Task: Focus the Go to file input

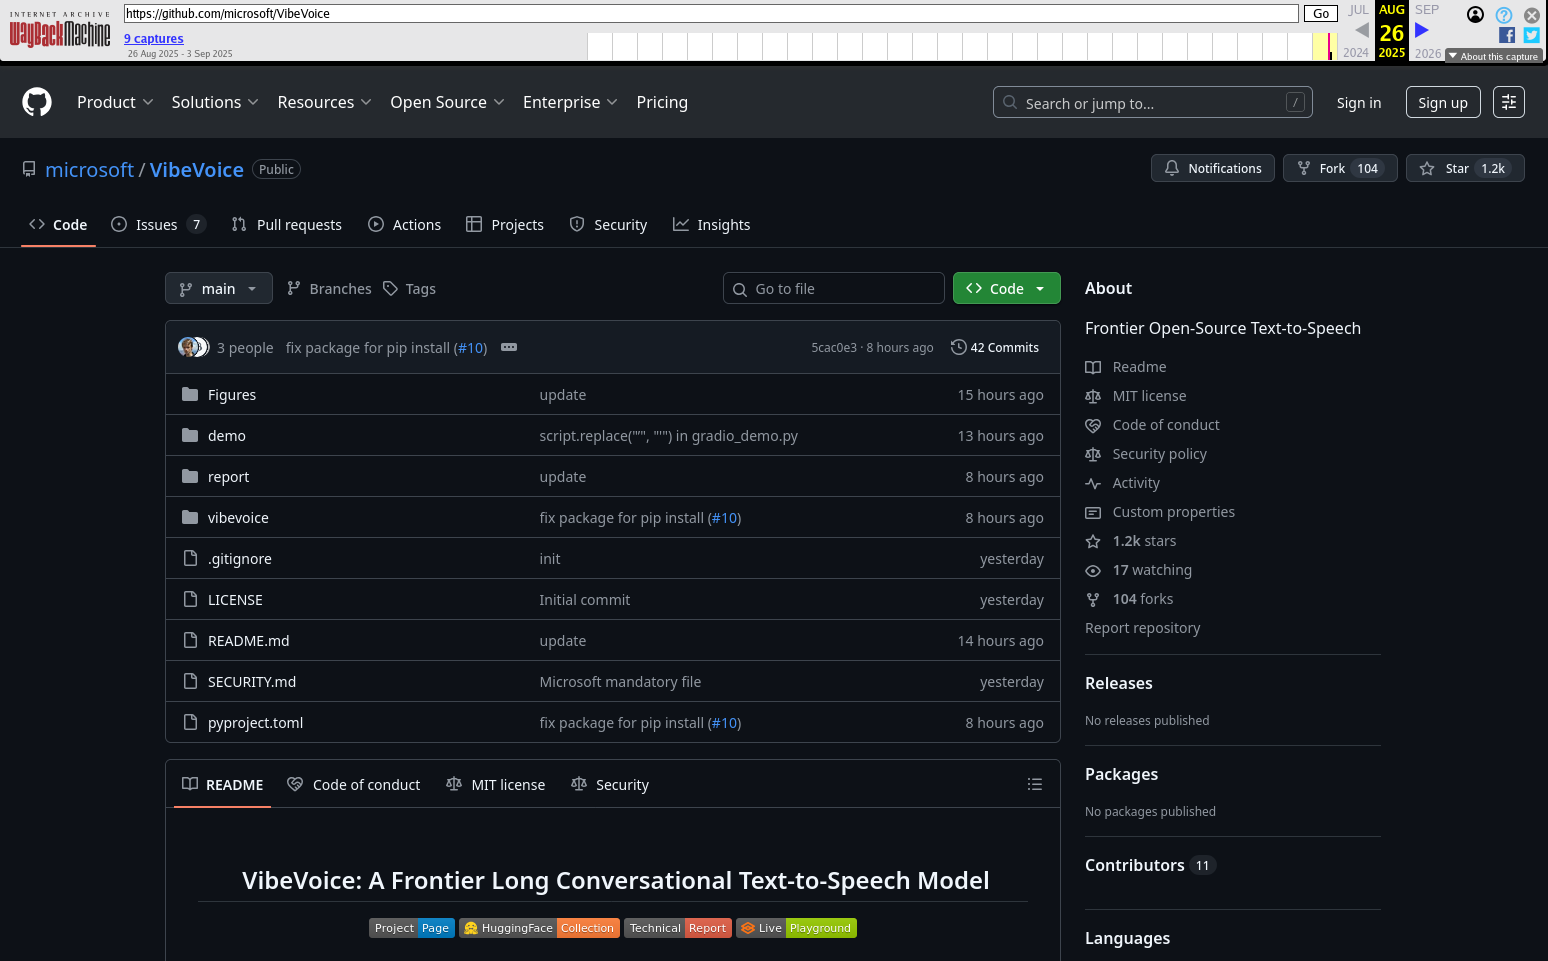Action: 834,288
